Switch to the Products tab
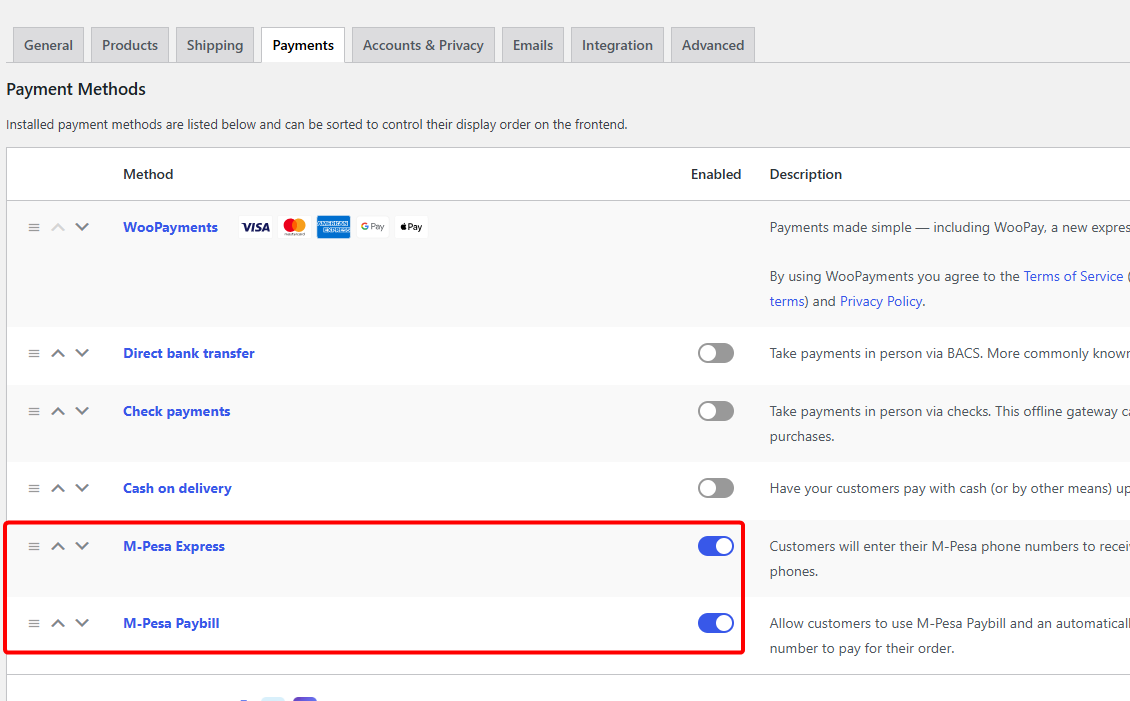Viewport: 1130px width, 701px height. click(130, 45)
